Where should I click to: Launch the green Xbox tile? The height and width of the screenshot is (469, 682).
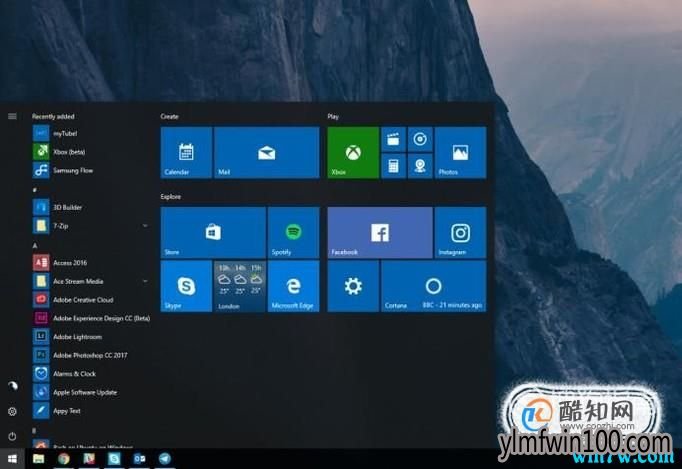[353, 152]
